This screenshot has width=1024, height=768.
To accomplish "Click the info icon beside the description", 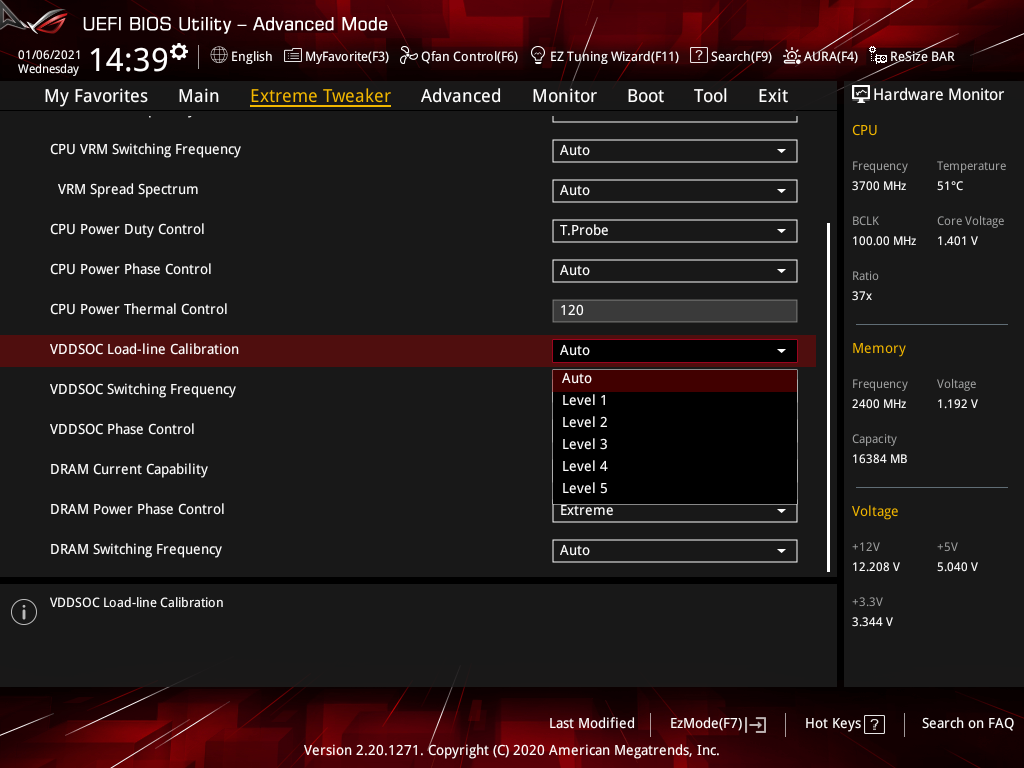I will tap(24, 612).
